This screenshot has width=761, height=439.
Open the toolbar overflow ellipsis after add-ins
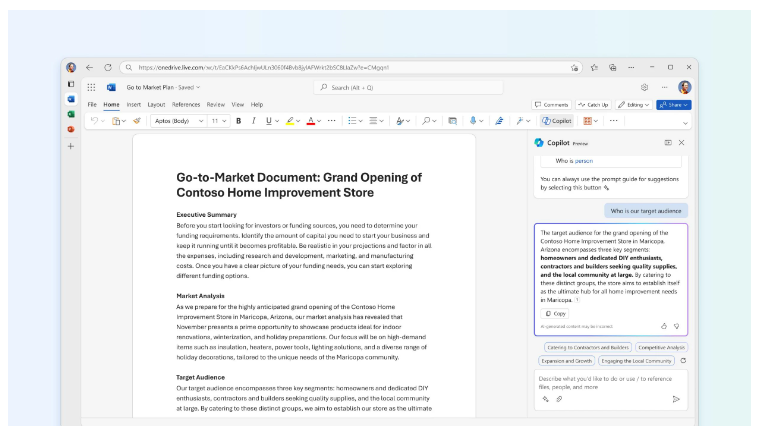pyautogui.click(x=613, y=121)
